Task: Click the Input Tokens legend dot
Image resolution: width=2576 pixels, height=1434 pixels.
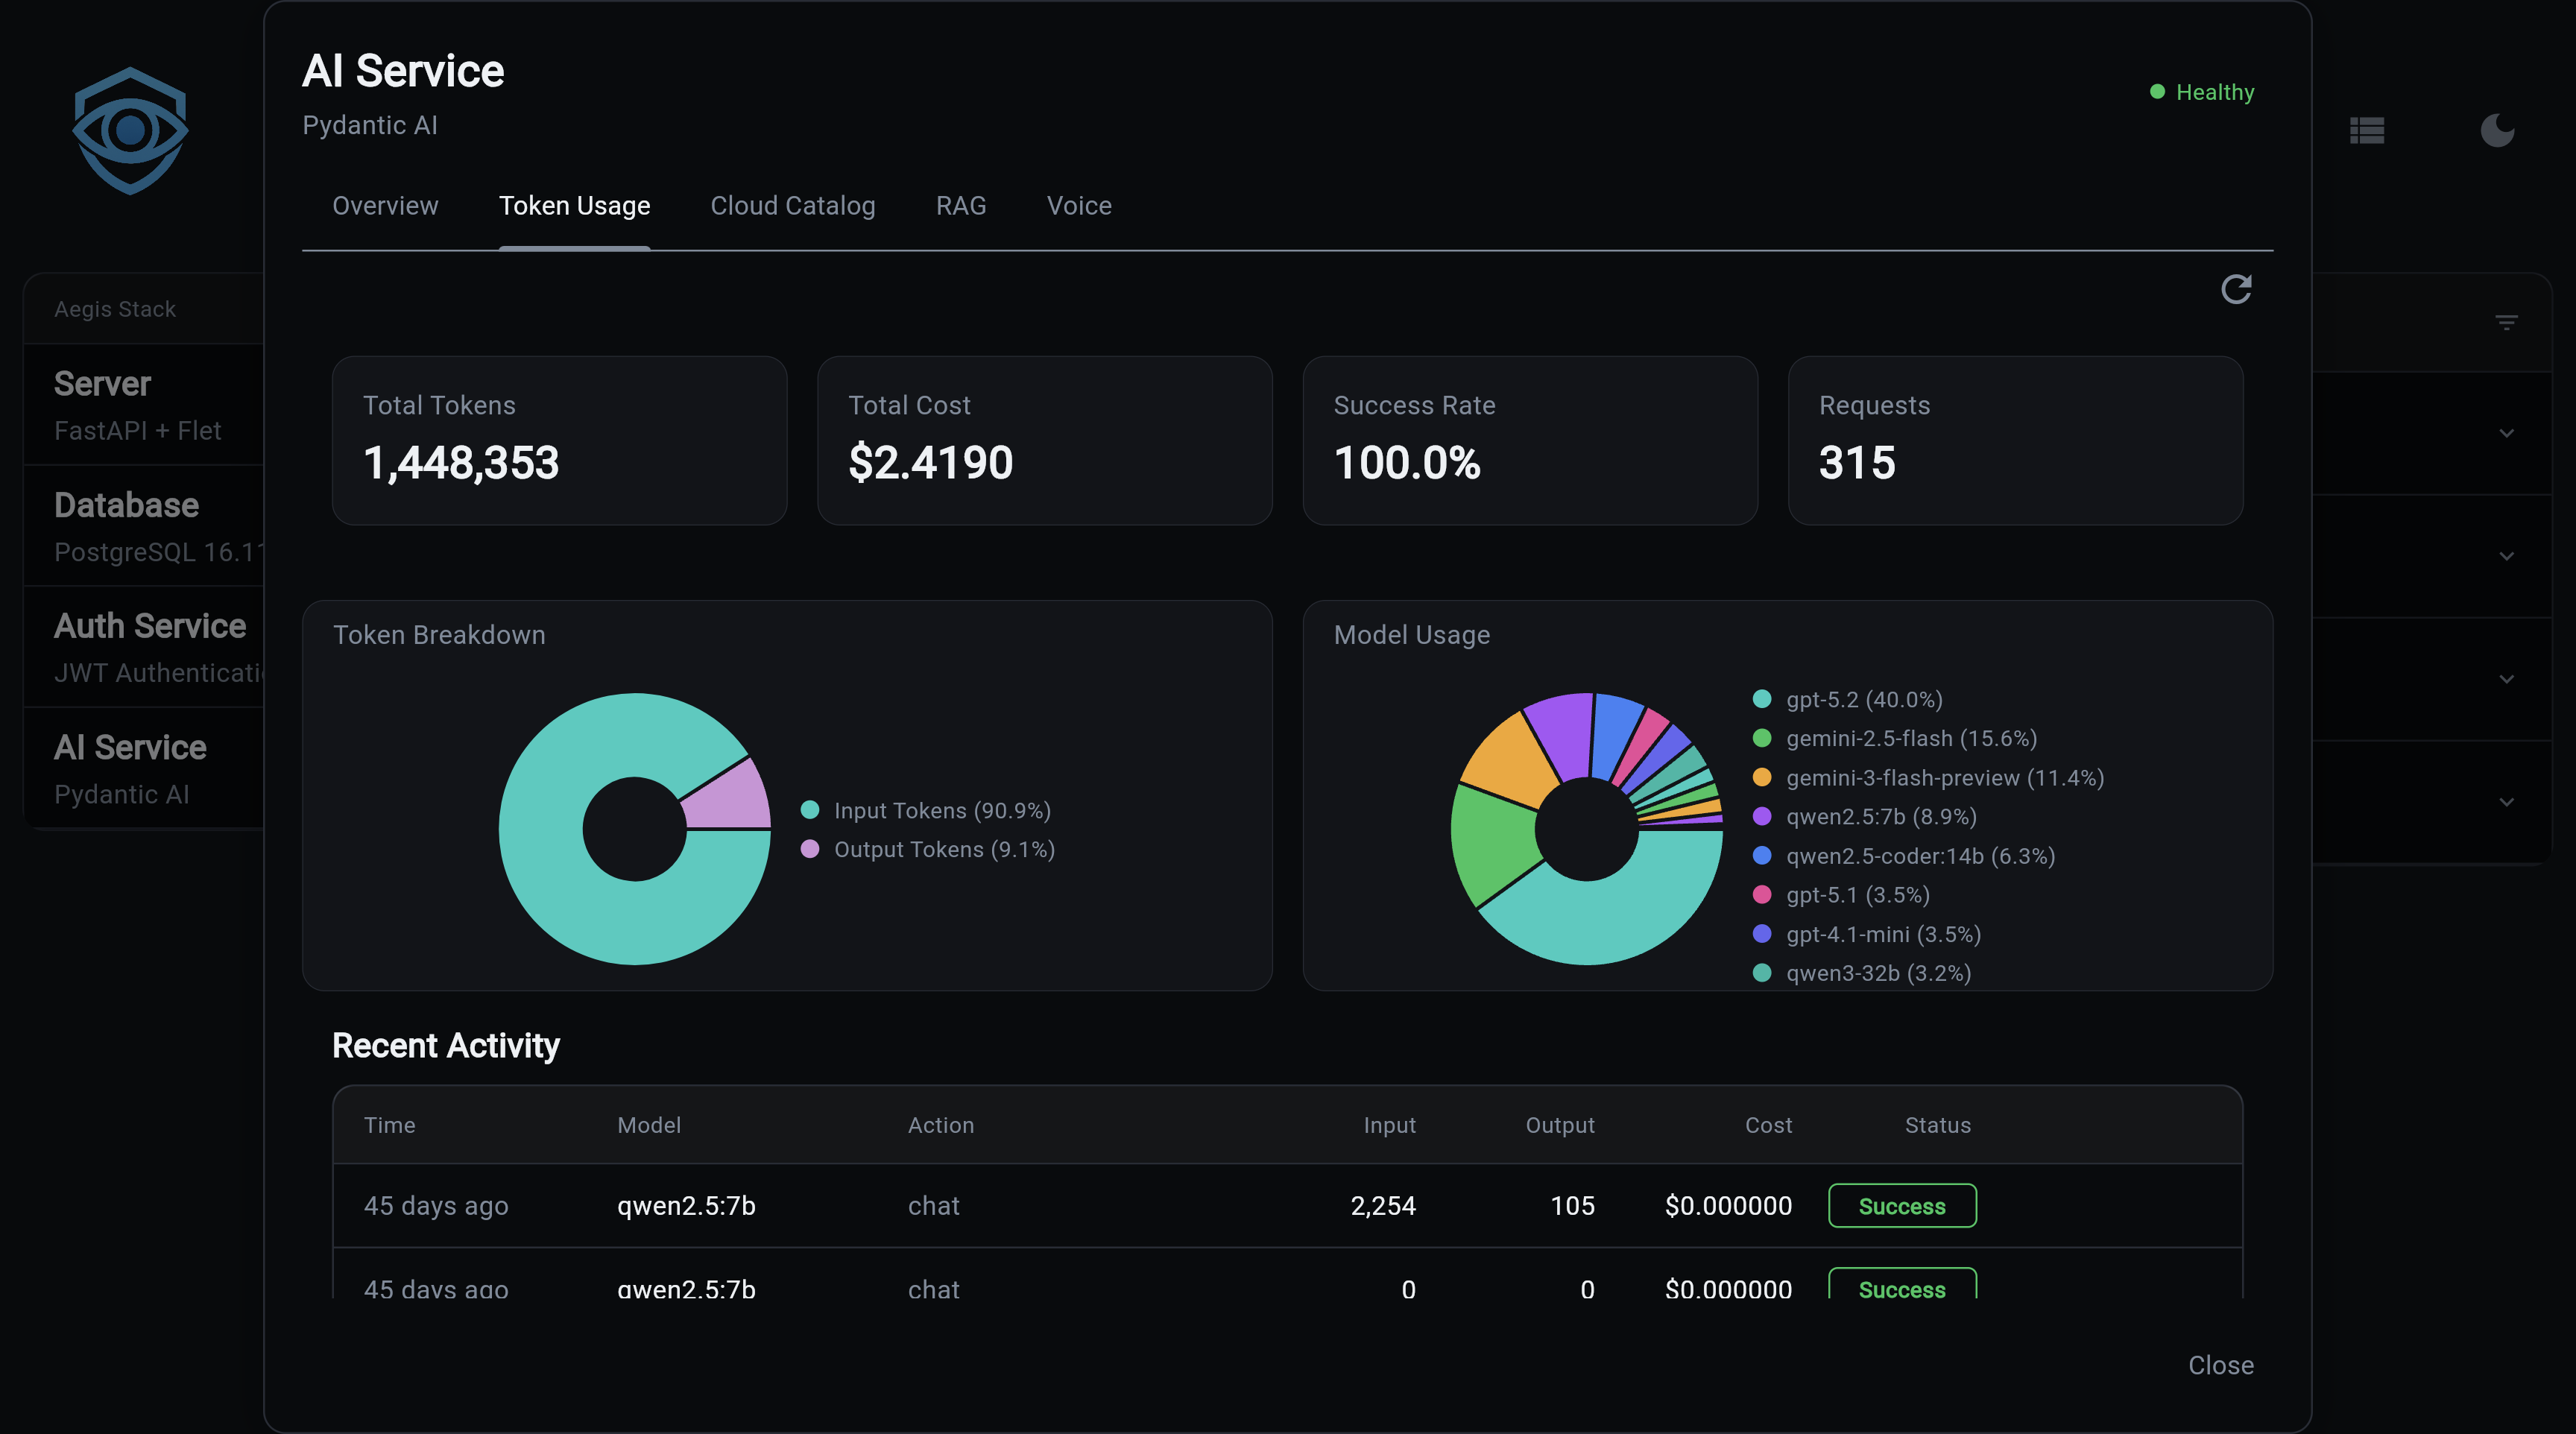Action: point(810,810)
